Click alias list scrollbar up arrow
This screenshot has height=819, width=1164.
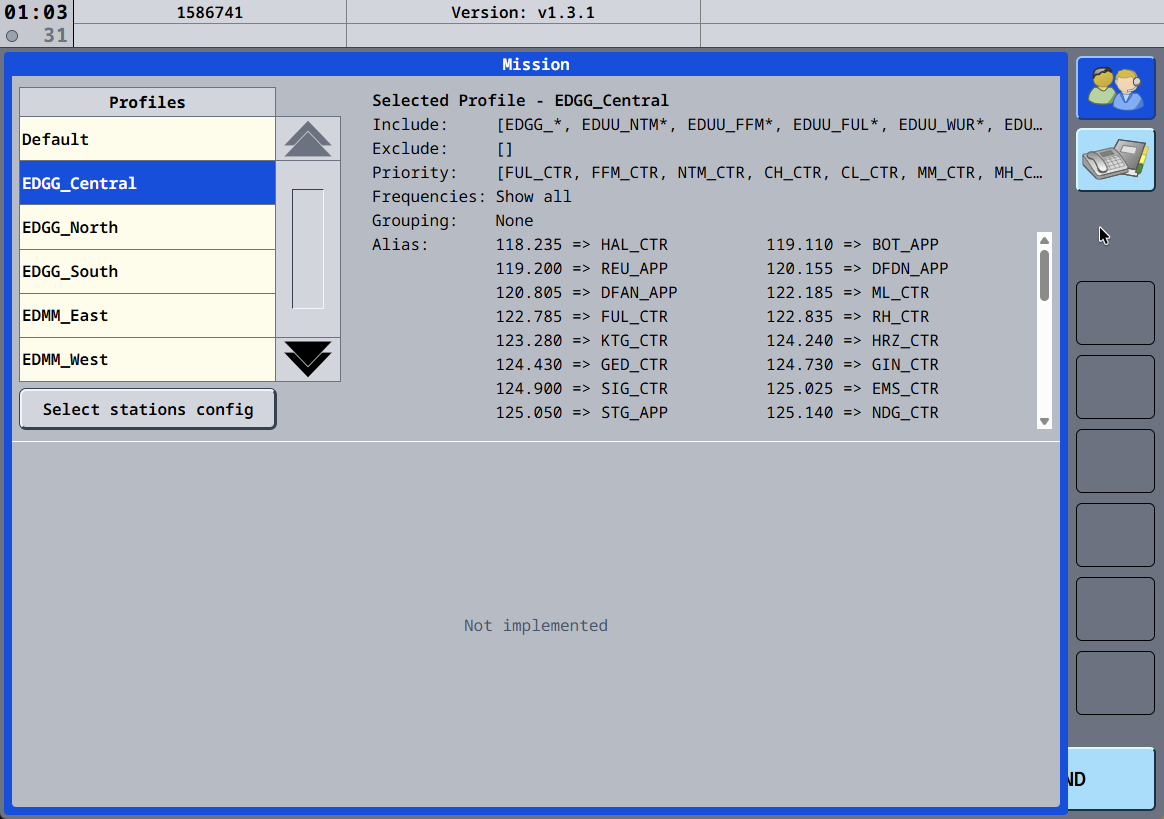click(1044, 241)
